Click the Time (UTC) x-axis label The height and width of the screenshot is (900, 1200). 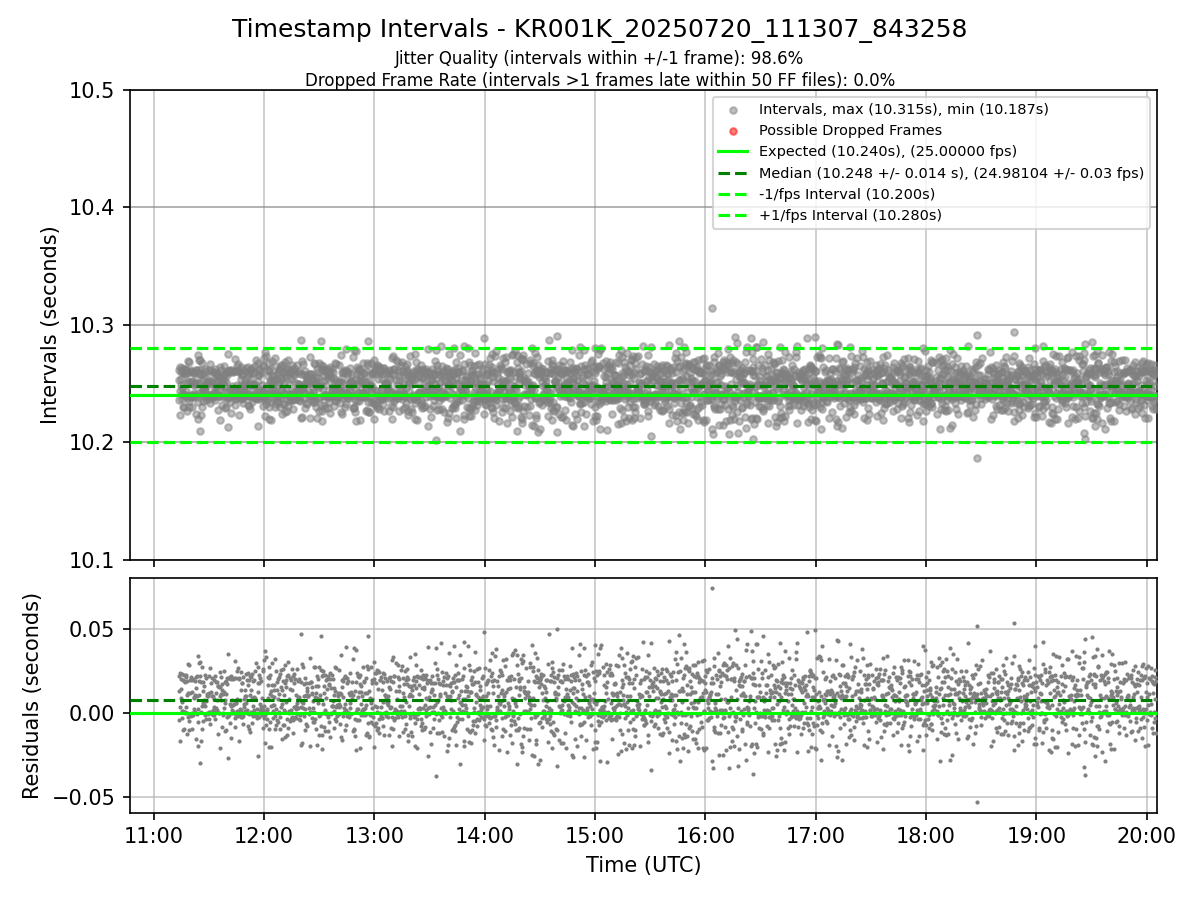pos(643,865)
